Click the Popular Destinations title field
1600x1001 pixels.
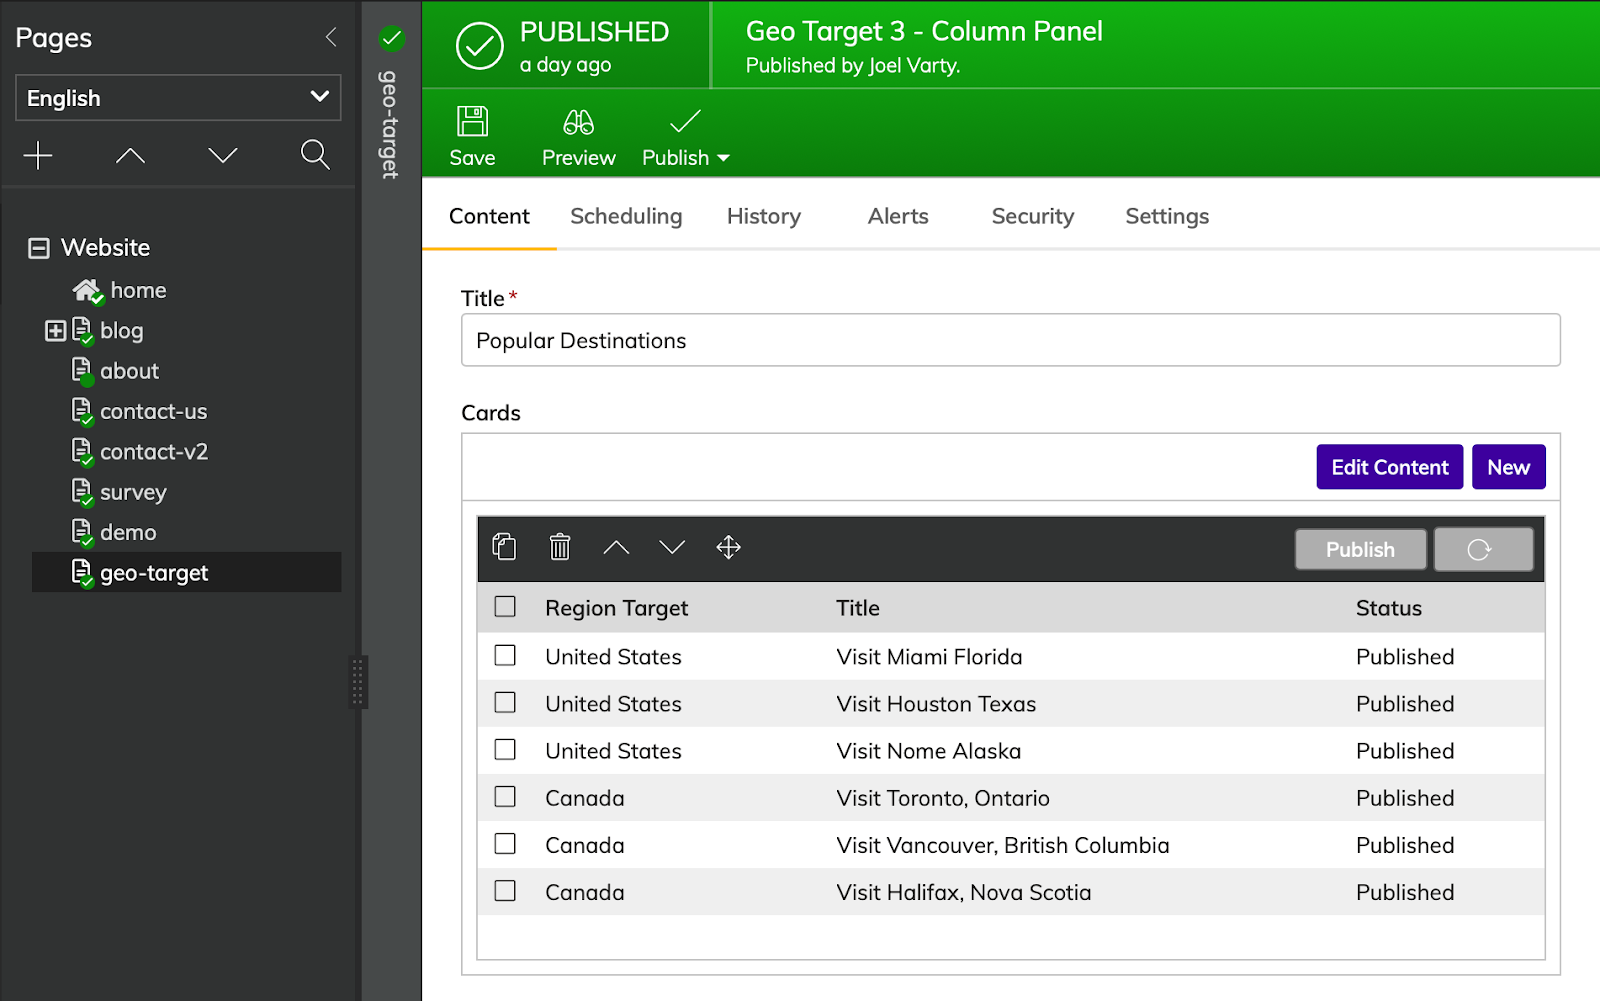click(x=1010, y=341)
